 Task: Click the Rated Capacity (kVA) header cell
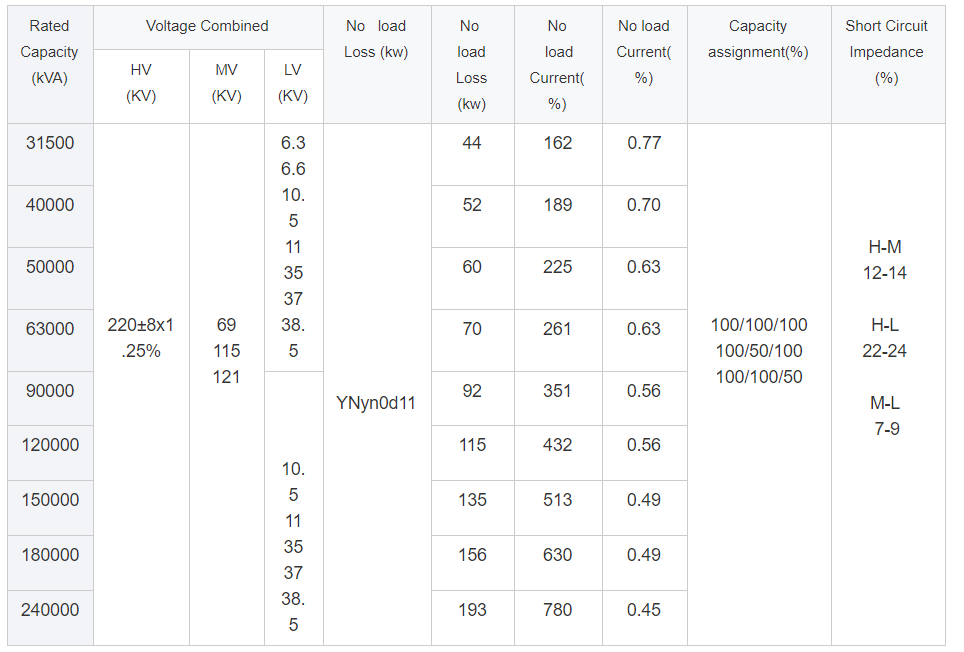click(x=49, y=52)
